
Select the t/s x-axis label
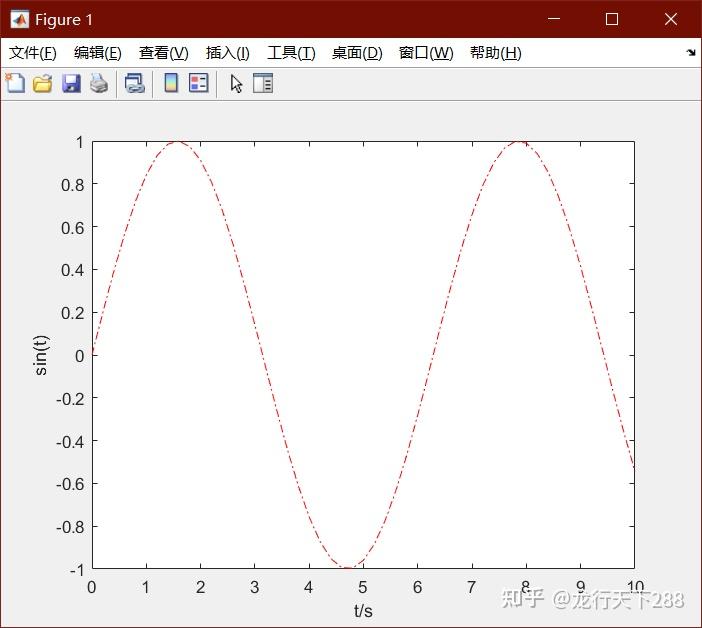click(363, 611)
